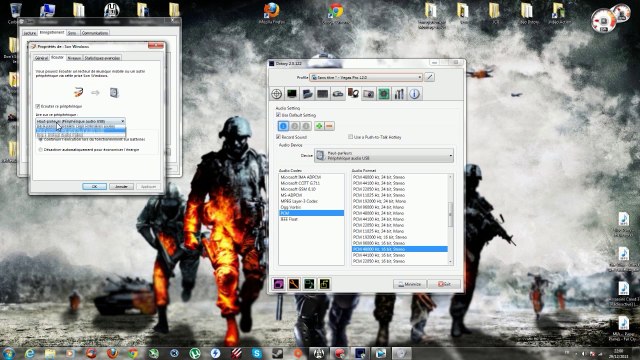Switch to Statistiques avancées tab
640x360 pixels.
[x=102, y=58]
